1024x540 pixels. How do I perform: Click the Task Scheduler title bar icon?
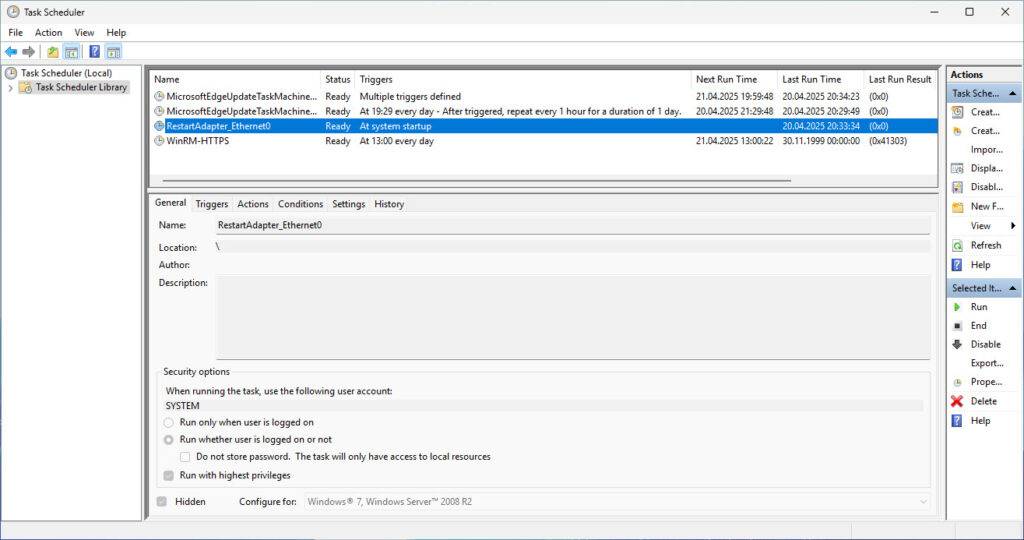coord(12,12)
